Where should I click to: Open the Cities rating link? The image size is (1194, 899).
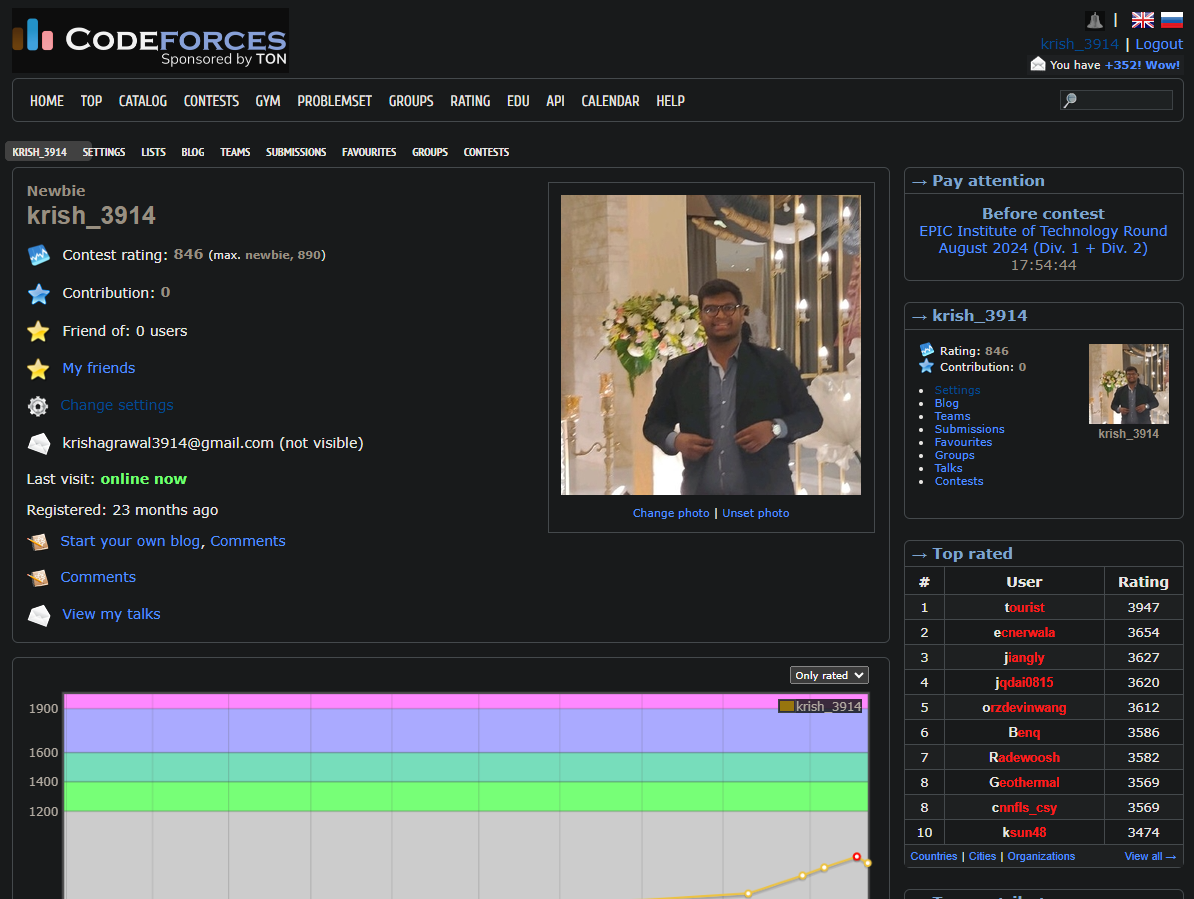pos(982,856)
